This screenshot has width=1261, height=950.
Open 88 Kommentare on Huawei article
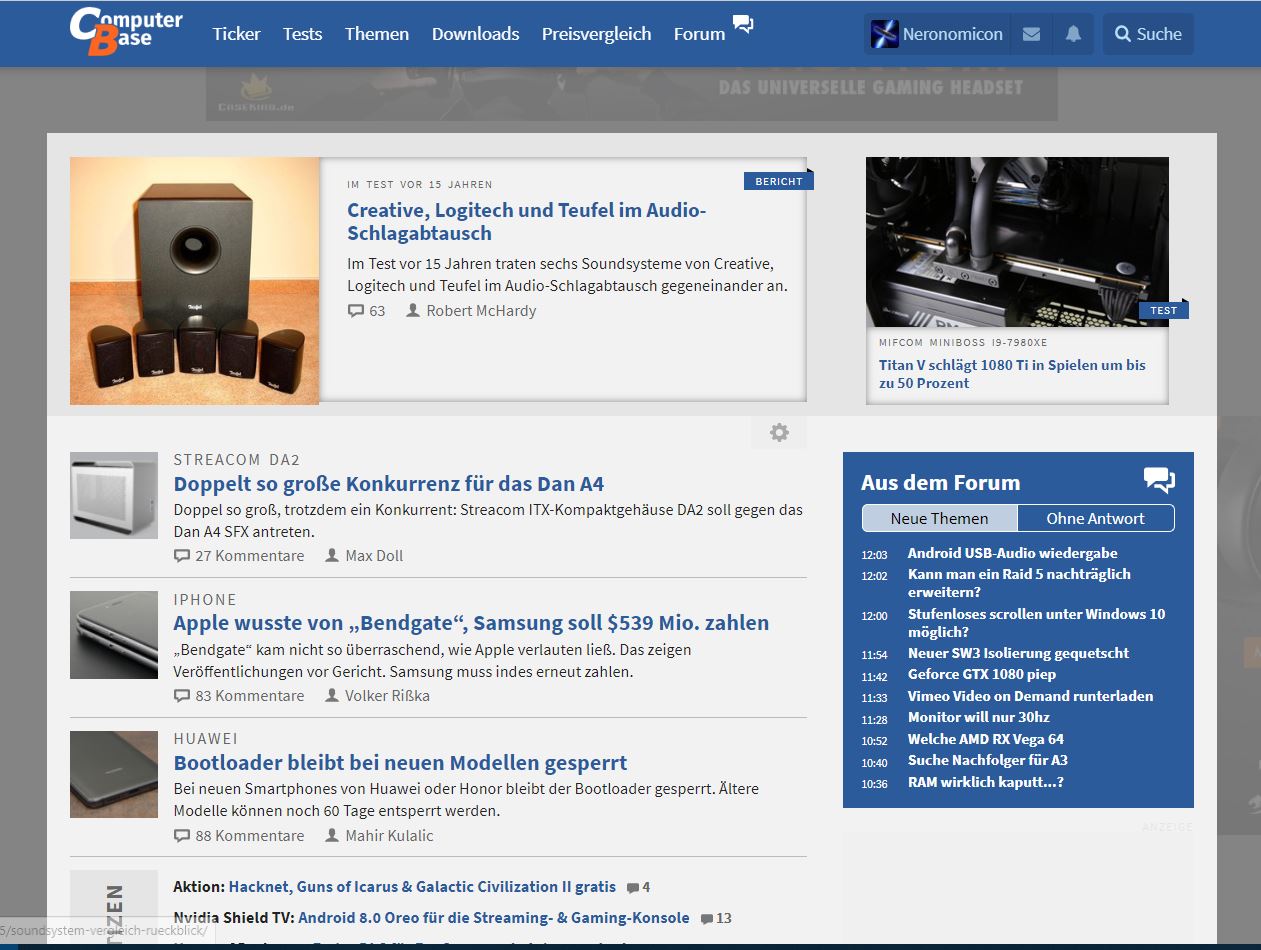pyautogui.click(x=239, y=836)
